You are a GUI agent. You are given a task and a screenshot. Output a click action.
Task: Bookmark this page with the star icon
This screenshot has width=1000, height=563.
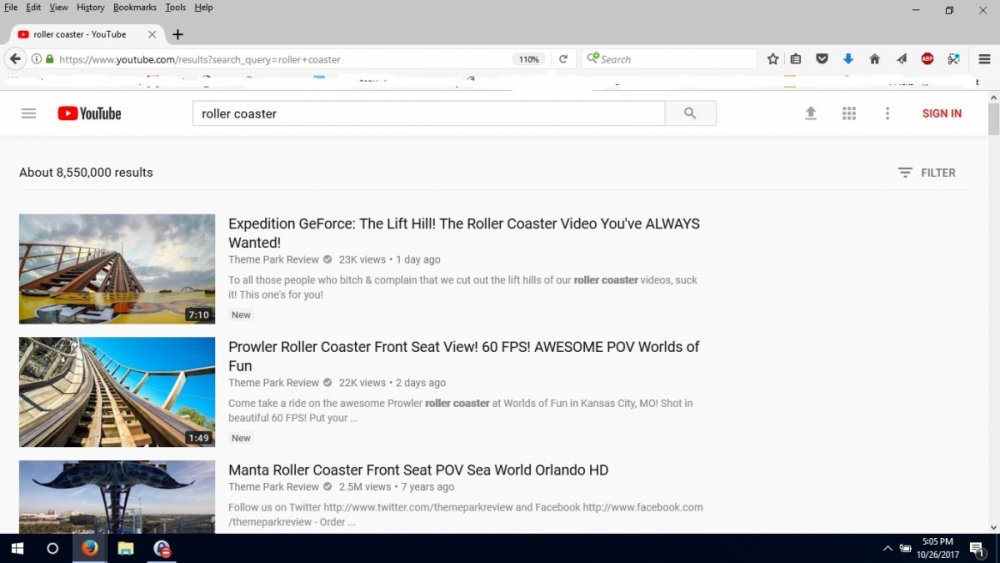(x=773, y=59)
